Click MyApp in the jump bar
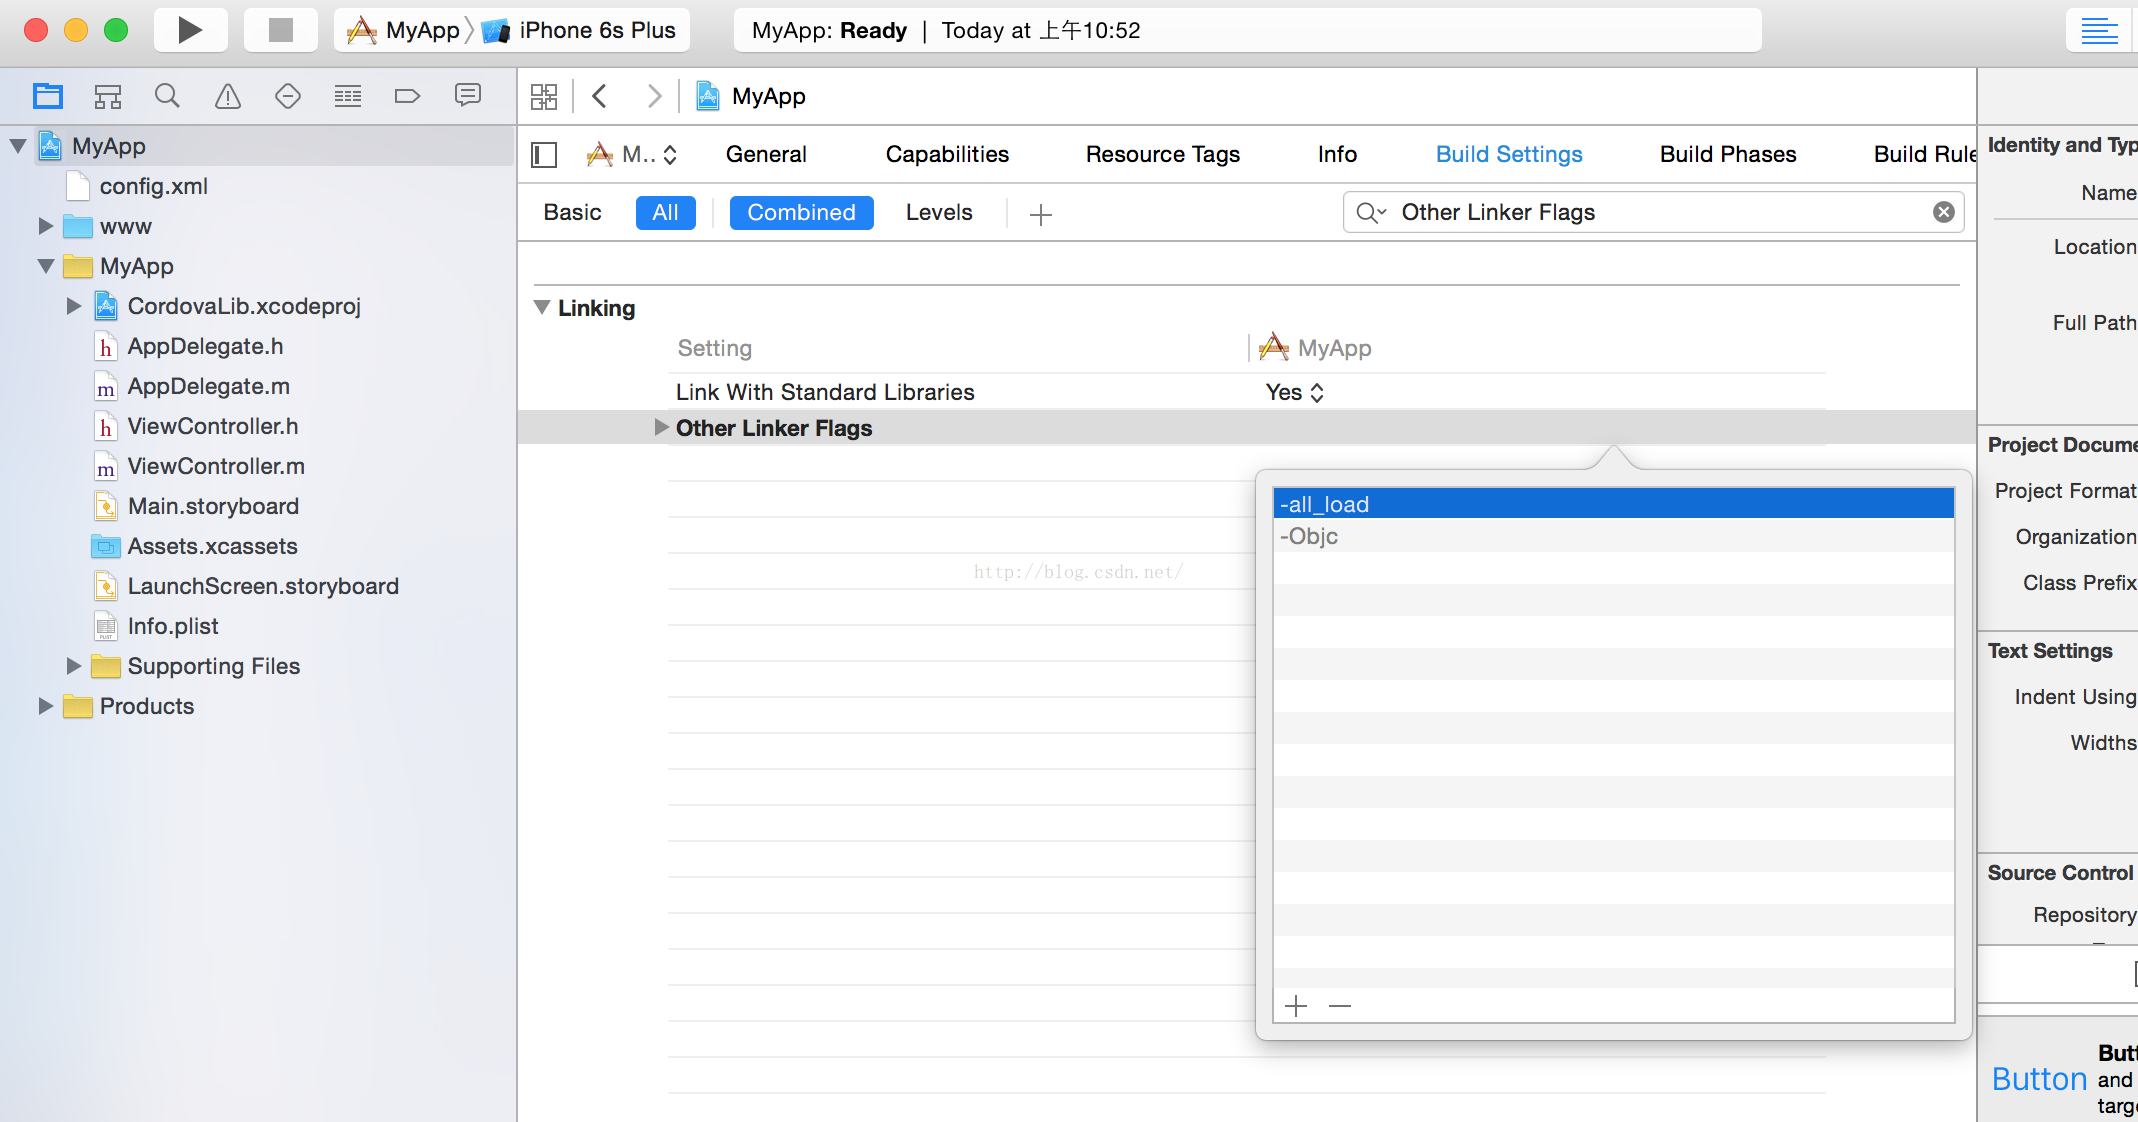Screen dimensions: 2138x1122 pyautogui.click(x=750, y=96)
